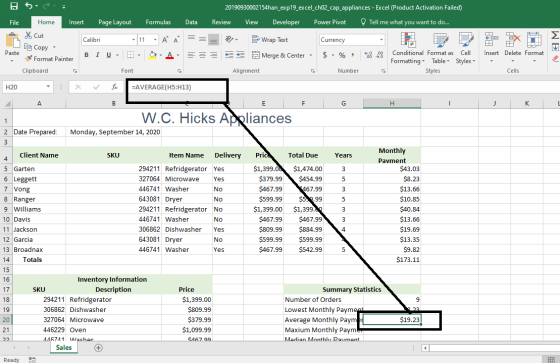560x363 pixels.
Task: Switch to the Review tab
Action: click(221, 22)
